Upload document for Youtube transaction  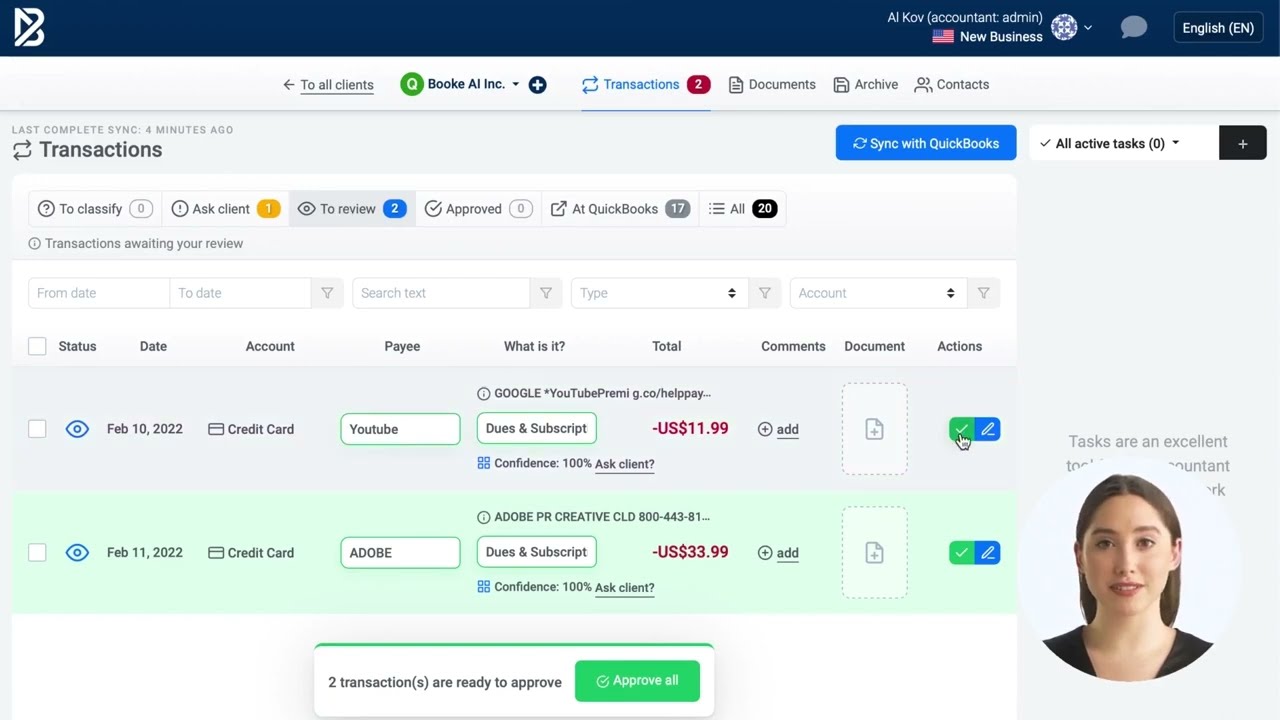(874, 429)
